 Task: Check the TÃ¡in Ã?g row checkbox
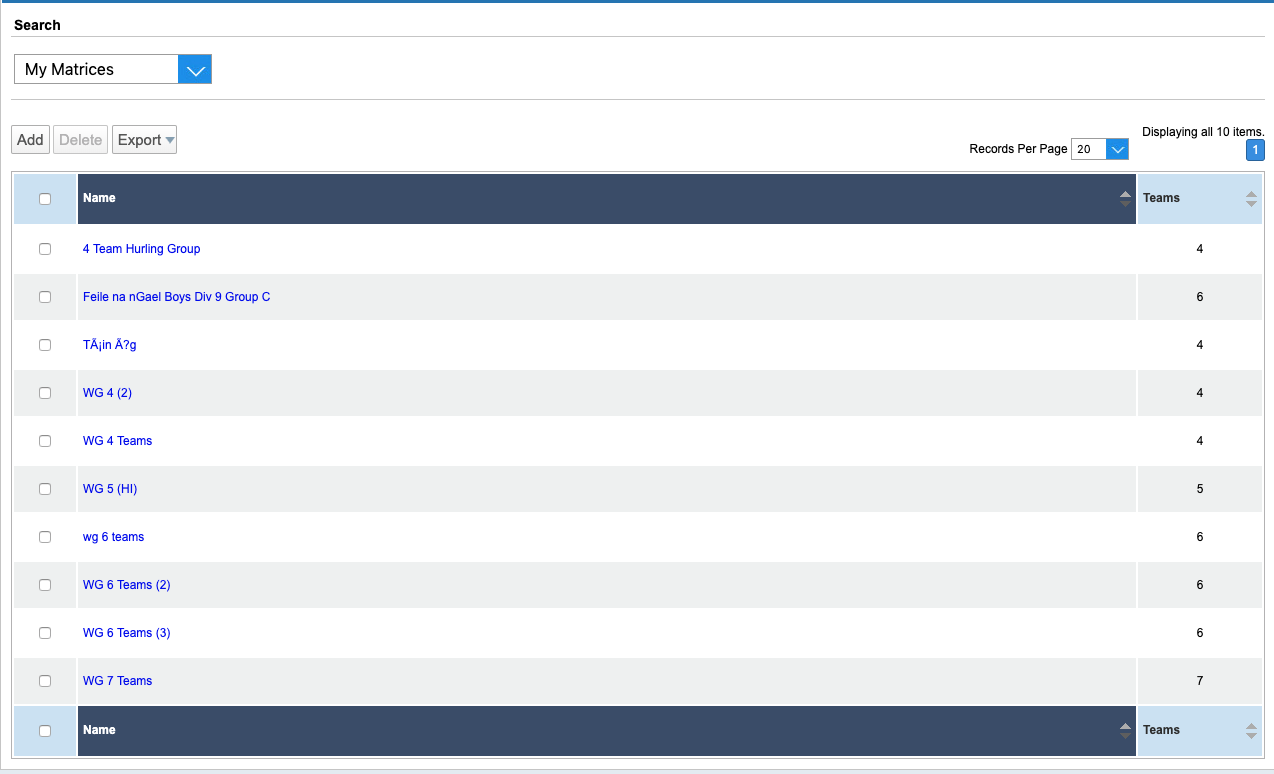[x=45, y=345]
